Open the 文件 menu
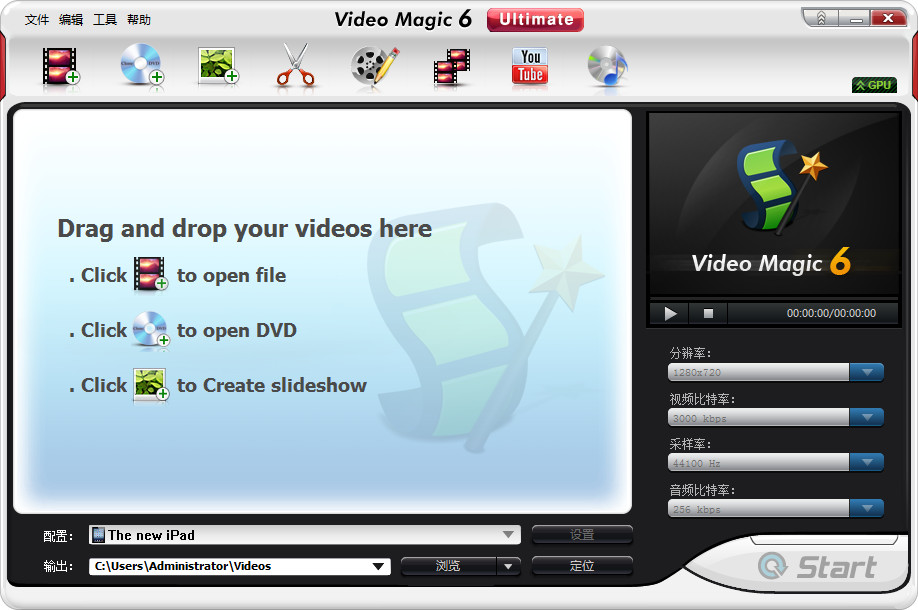The width and height of the screenshot is (918, 610). 36,20
